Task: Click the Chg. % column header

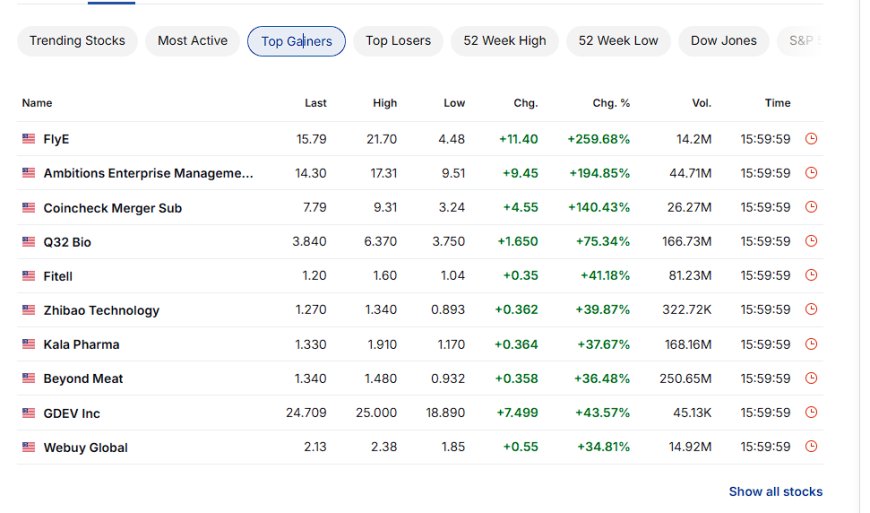Action: (x=611, y=103)
